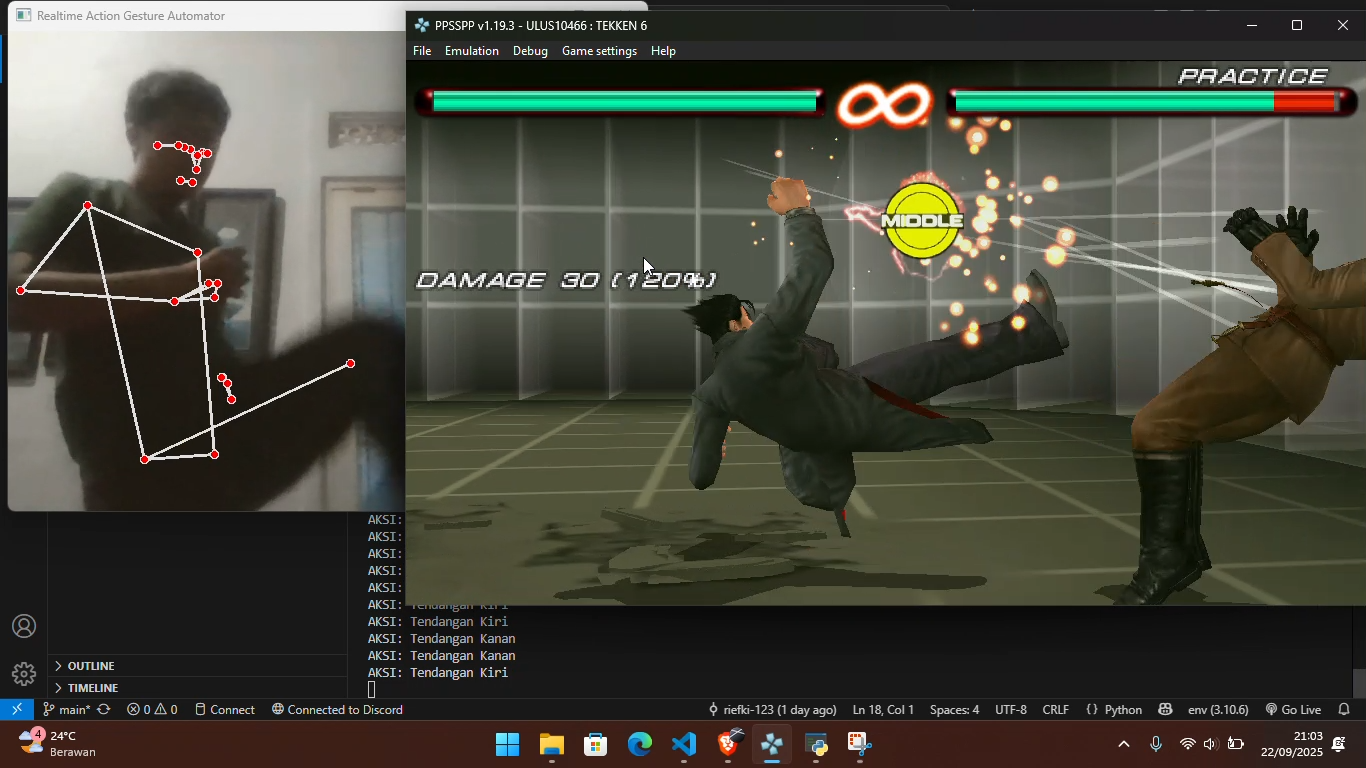
Task: Open the VS Code Accounts icon
Action: (24, 627)
